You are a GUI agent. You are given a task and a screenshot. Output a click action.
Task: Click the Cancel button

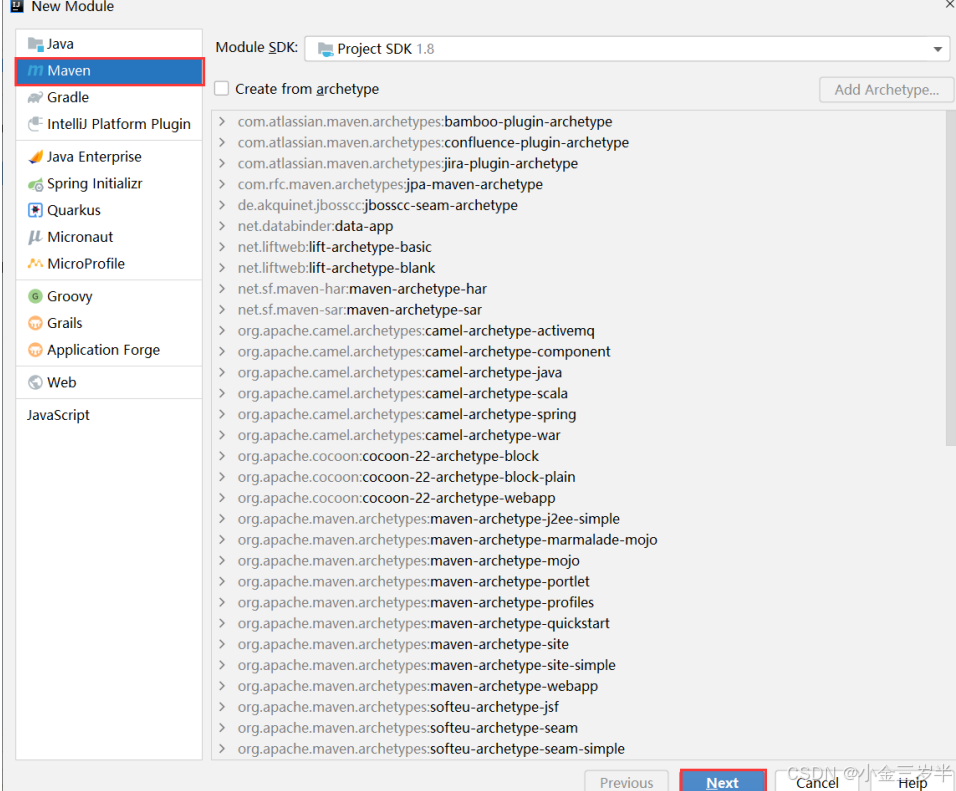(817, 781)
